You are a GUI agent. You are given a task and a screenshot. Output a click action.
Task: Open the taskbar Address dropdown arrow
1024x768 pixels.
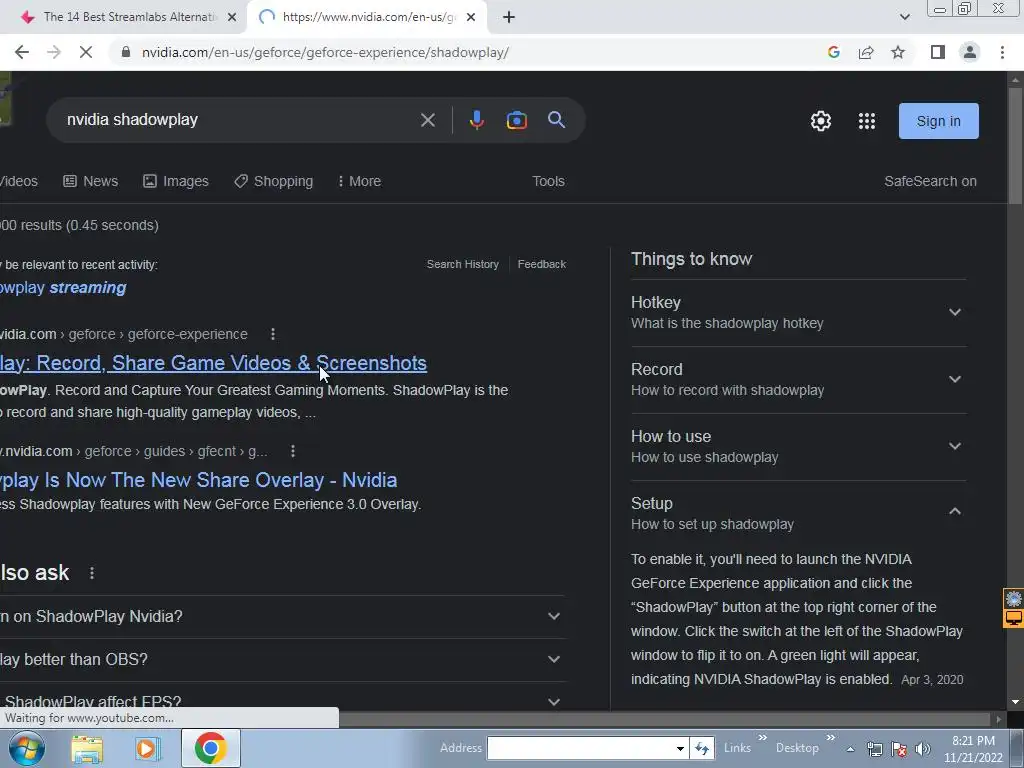pyautogui.click(x=680, y=748)
